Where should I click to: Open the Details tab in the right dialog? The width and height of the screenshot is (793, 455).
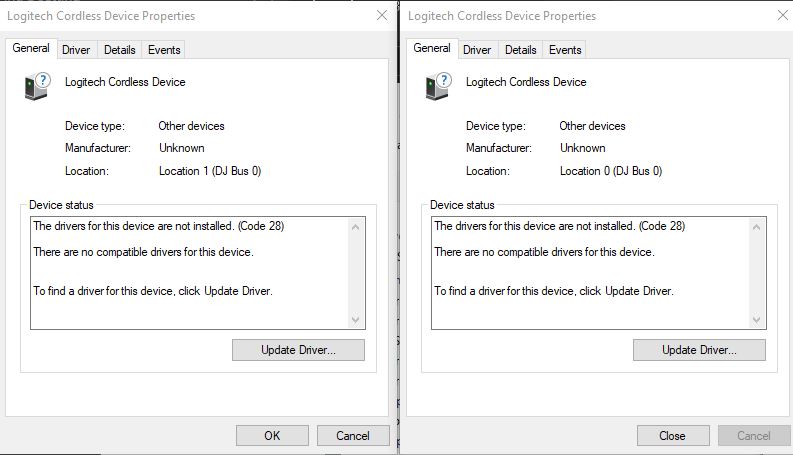520,50
